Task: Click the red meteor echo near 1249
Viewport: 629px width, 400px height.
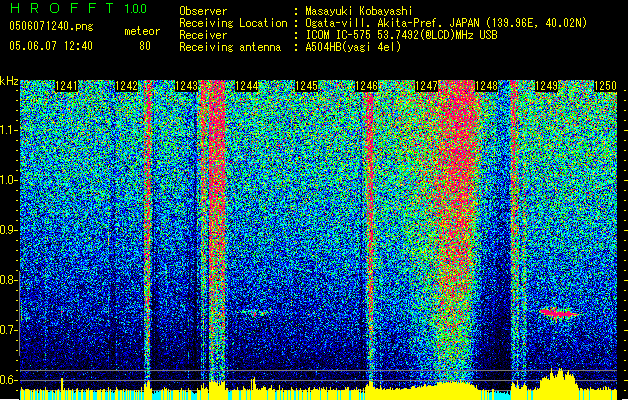Action: tap(558, 313)
